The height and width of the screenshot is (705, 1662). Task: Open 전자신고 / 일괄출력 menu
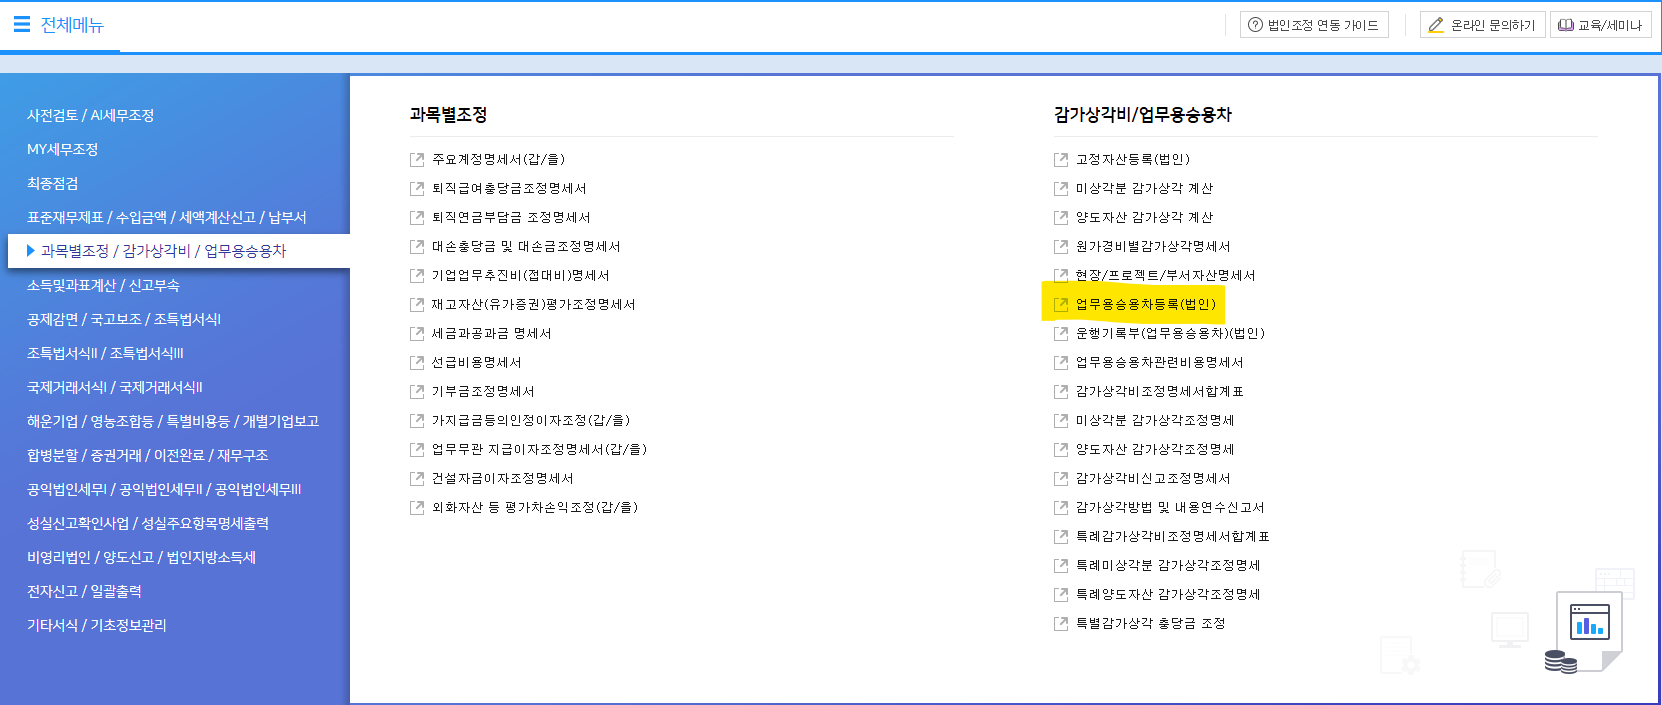coord(85,591)
